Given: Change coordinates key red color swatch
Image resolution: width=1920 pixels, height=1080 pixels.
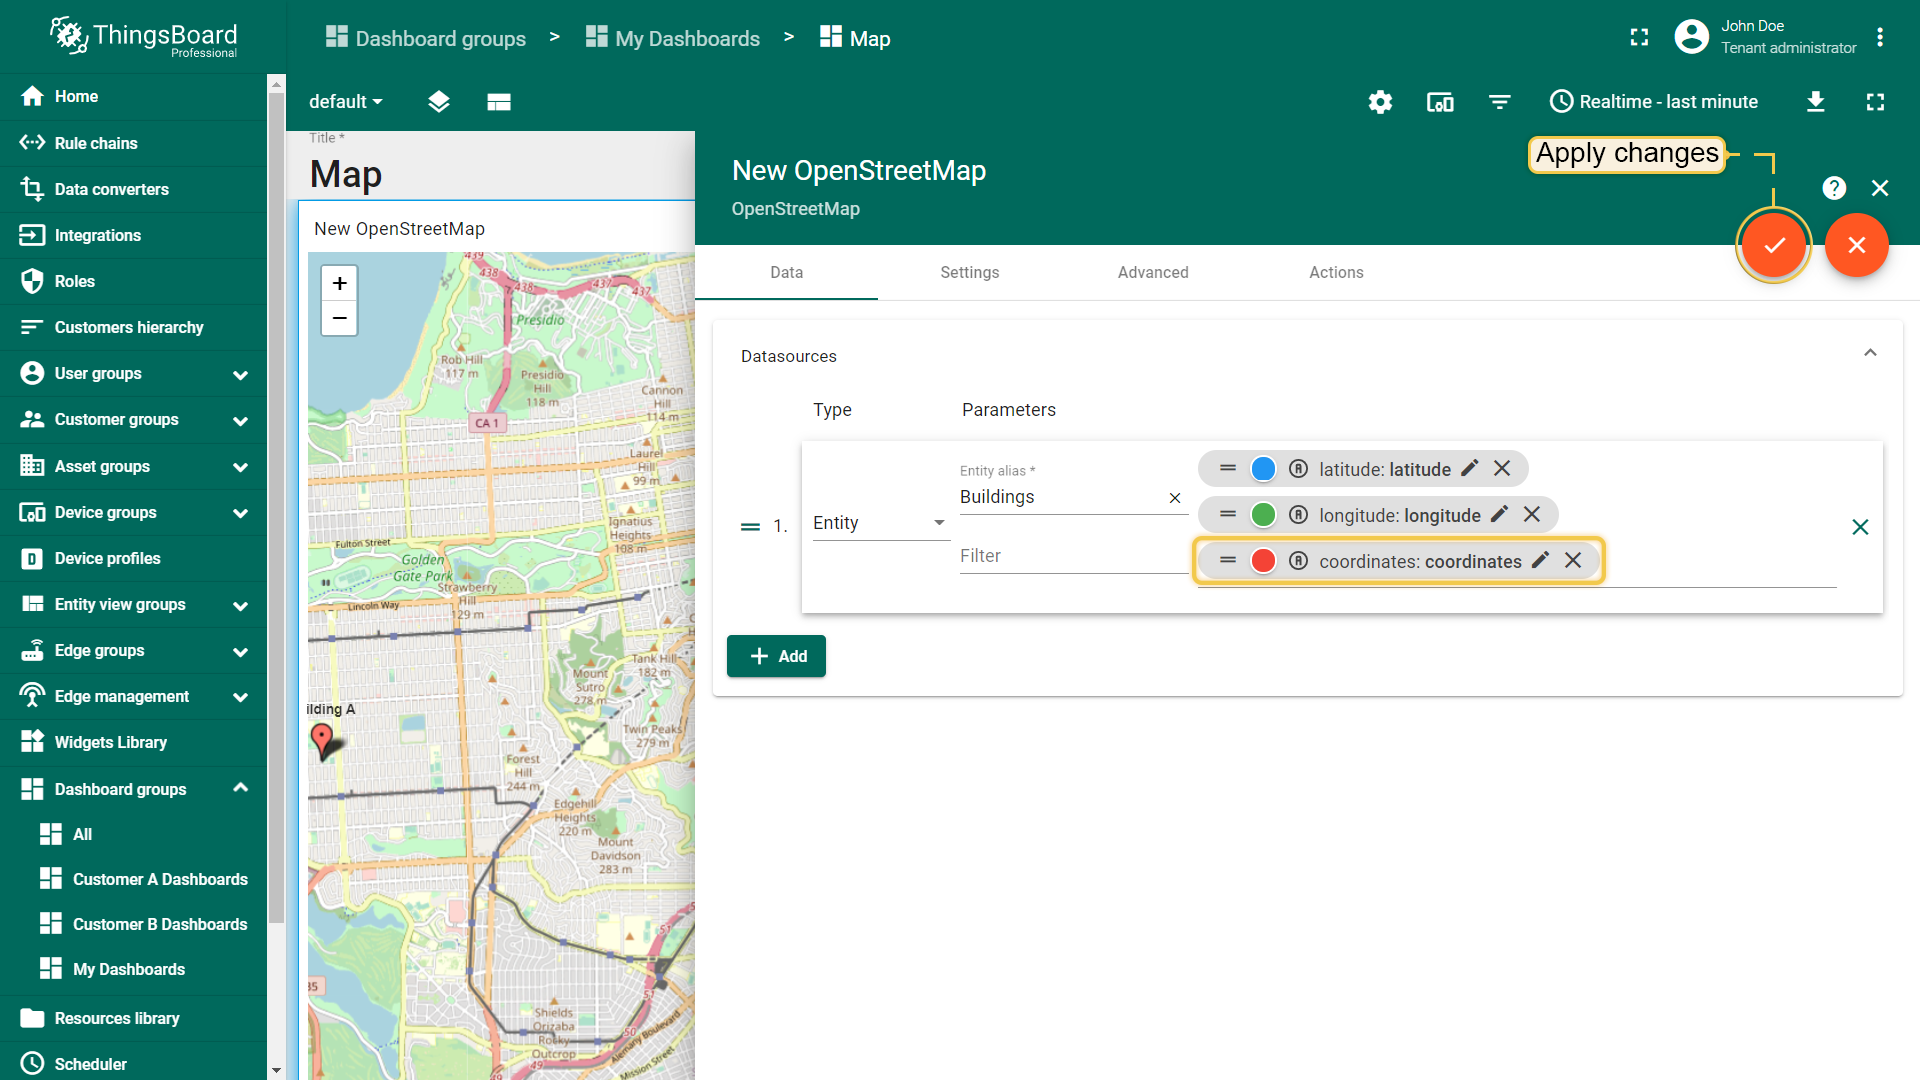Looking at the screenshot, I should coord(1263,561).
